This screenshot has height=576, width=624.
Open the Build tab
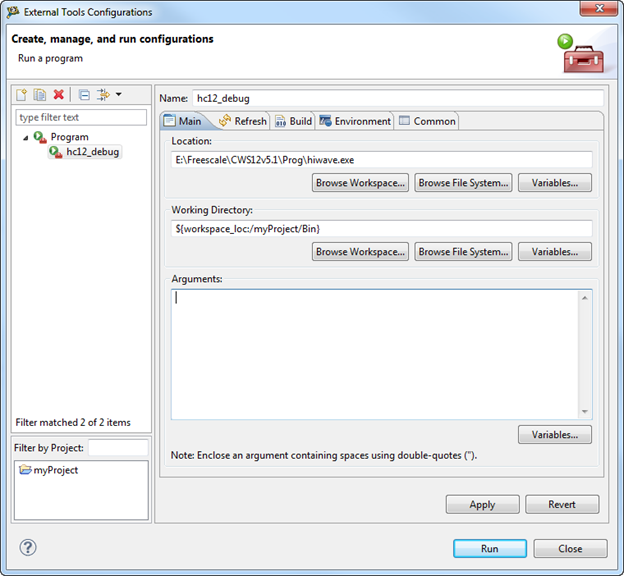coord(293,121)
